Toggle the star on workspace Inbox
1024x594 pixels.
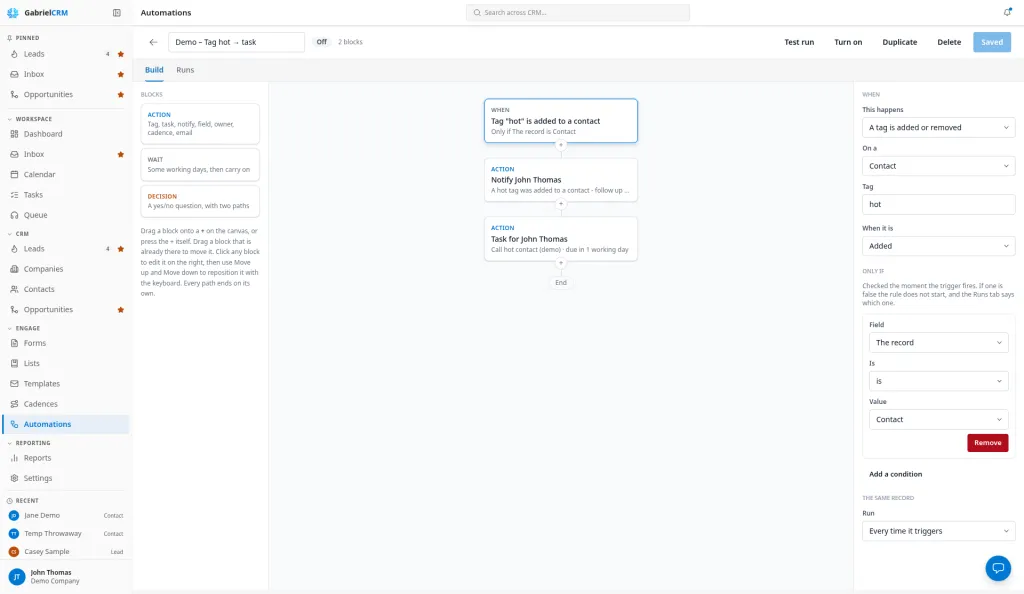tap(121, 155)
